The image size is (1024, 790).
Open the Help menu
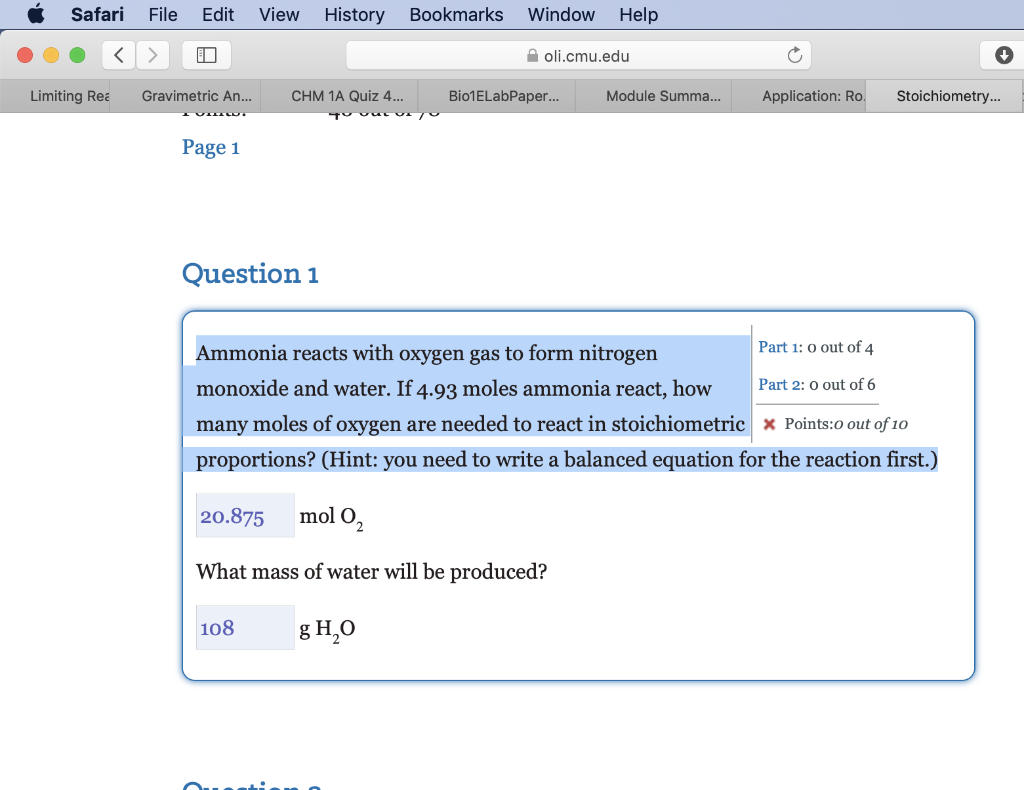point(639,14)
